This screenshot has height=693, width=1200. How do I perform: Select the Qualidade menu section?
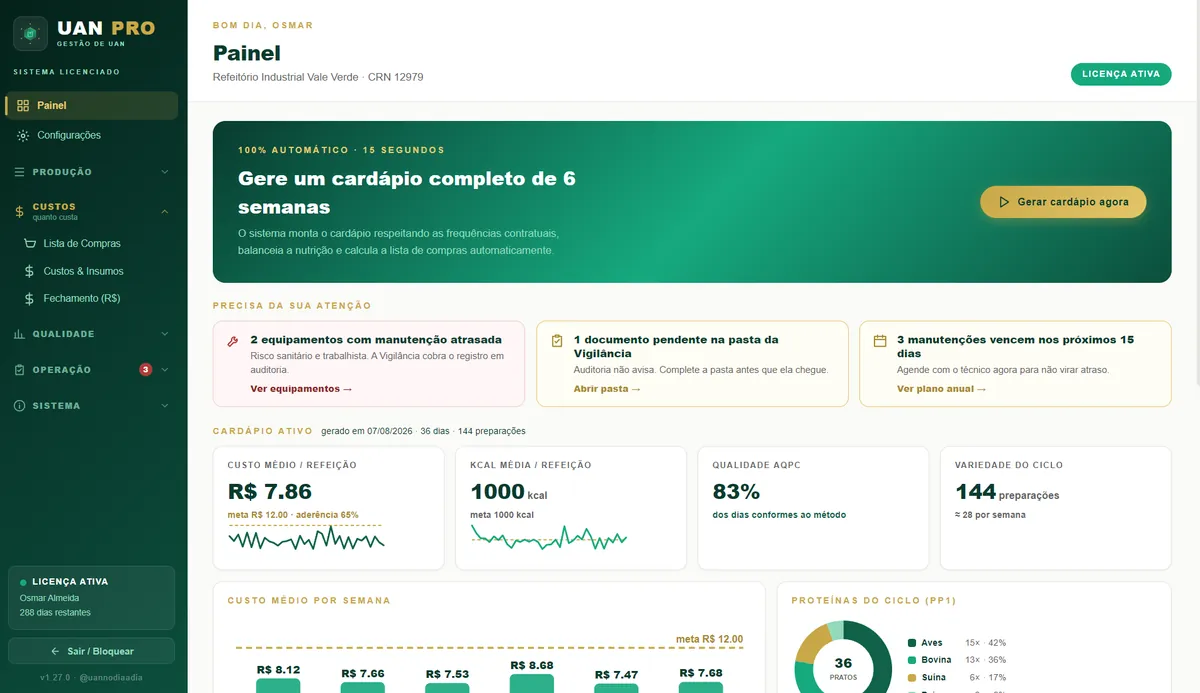click(x=91, y=334)
